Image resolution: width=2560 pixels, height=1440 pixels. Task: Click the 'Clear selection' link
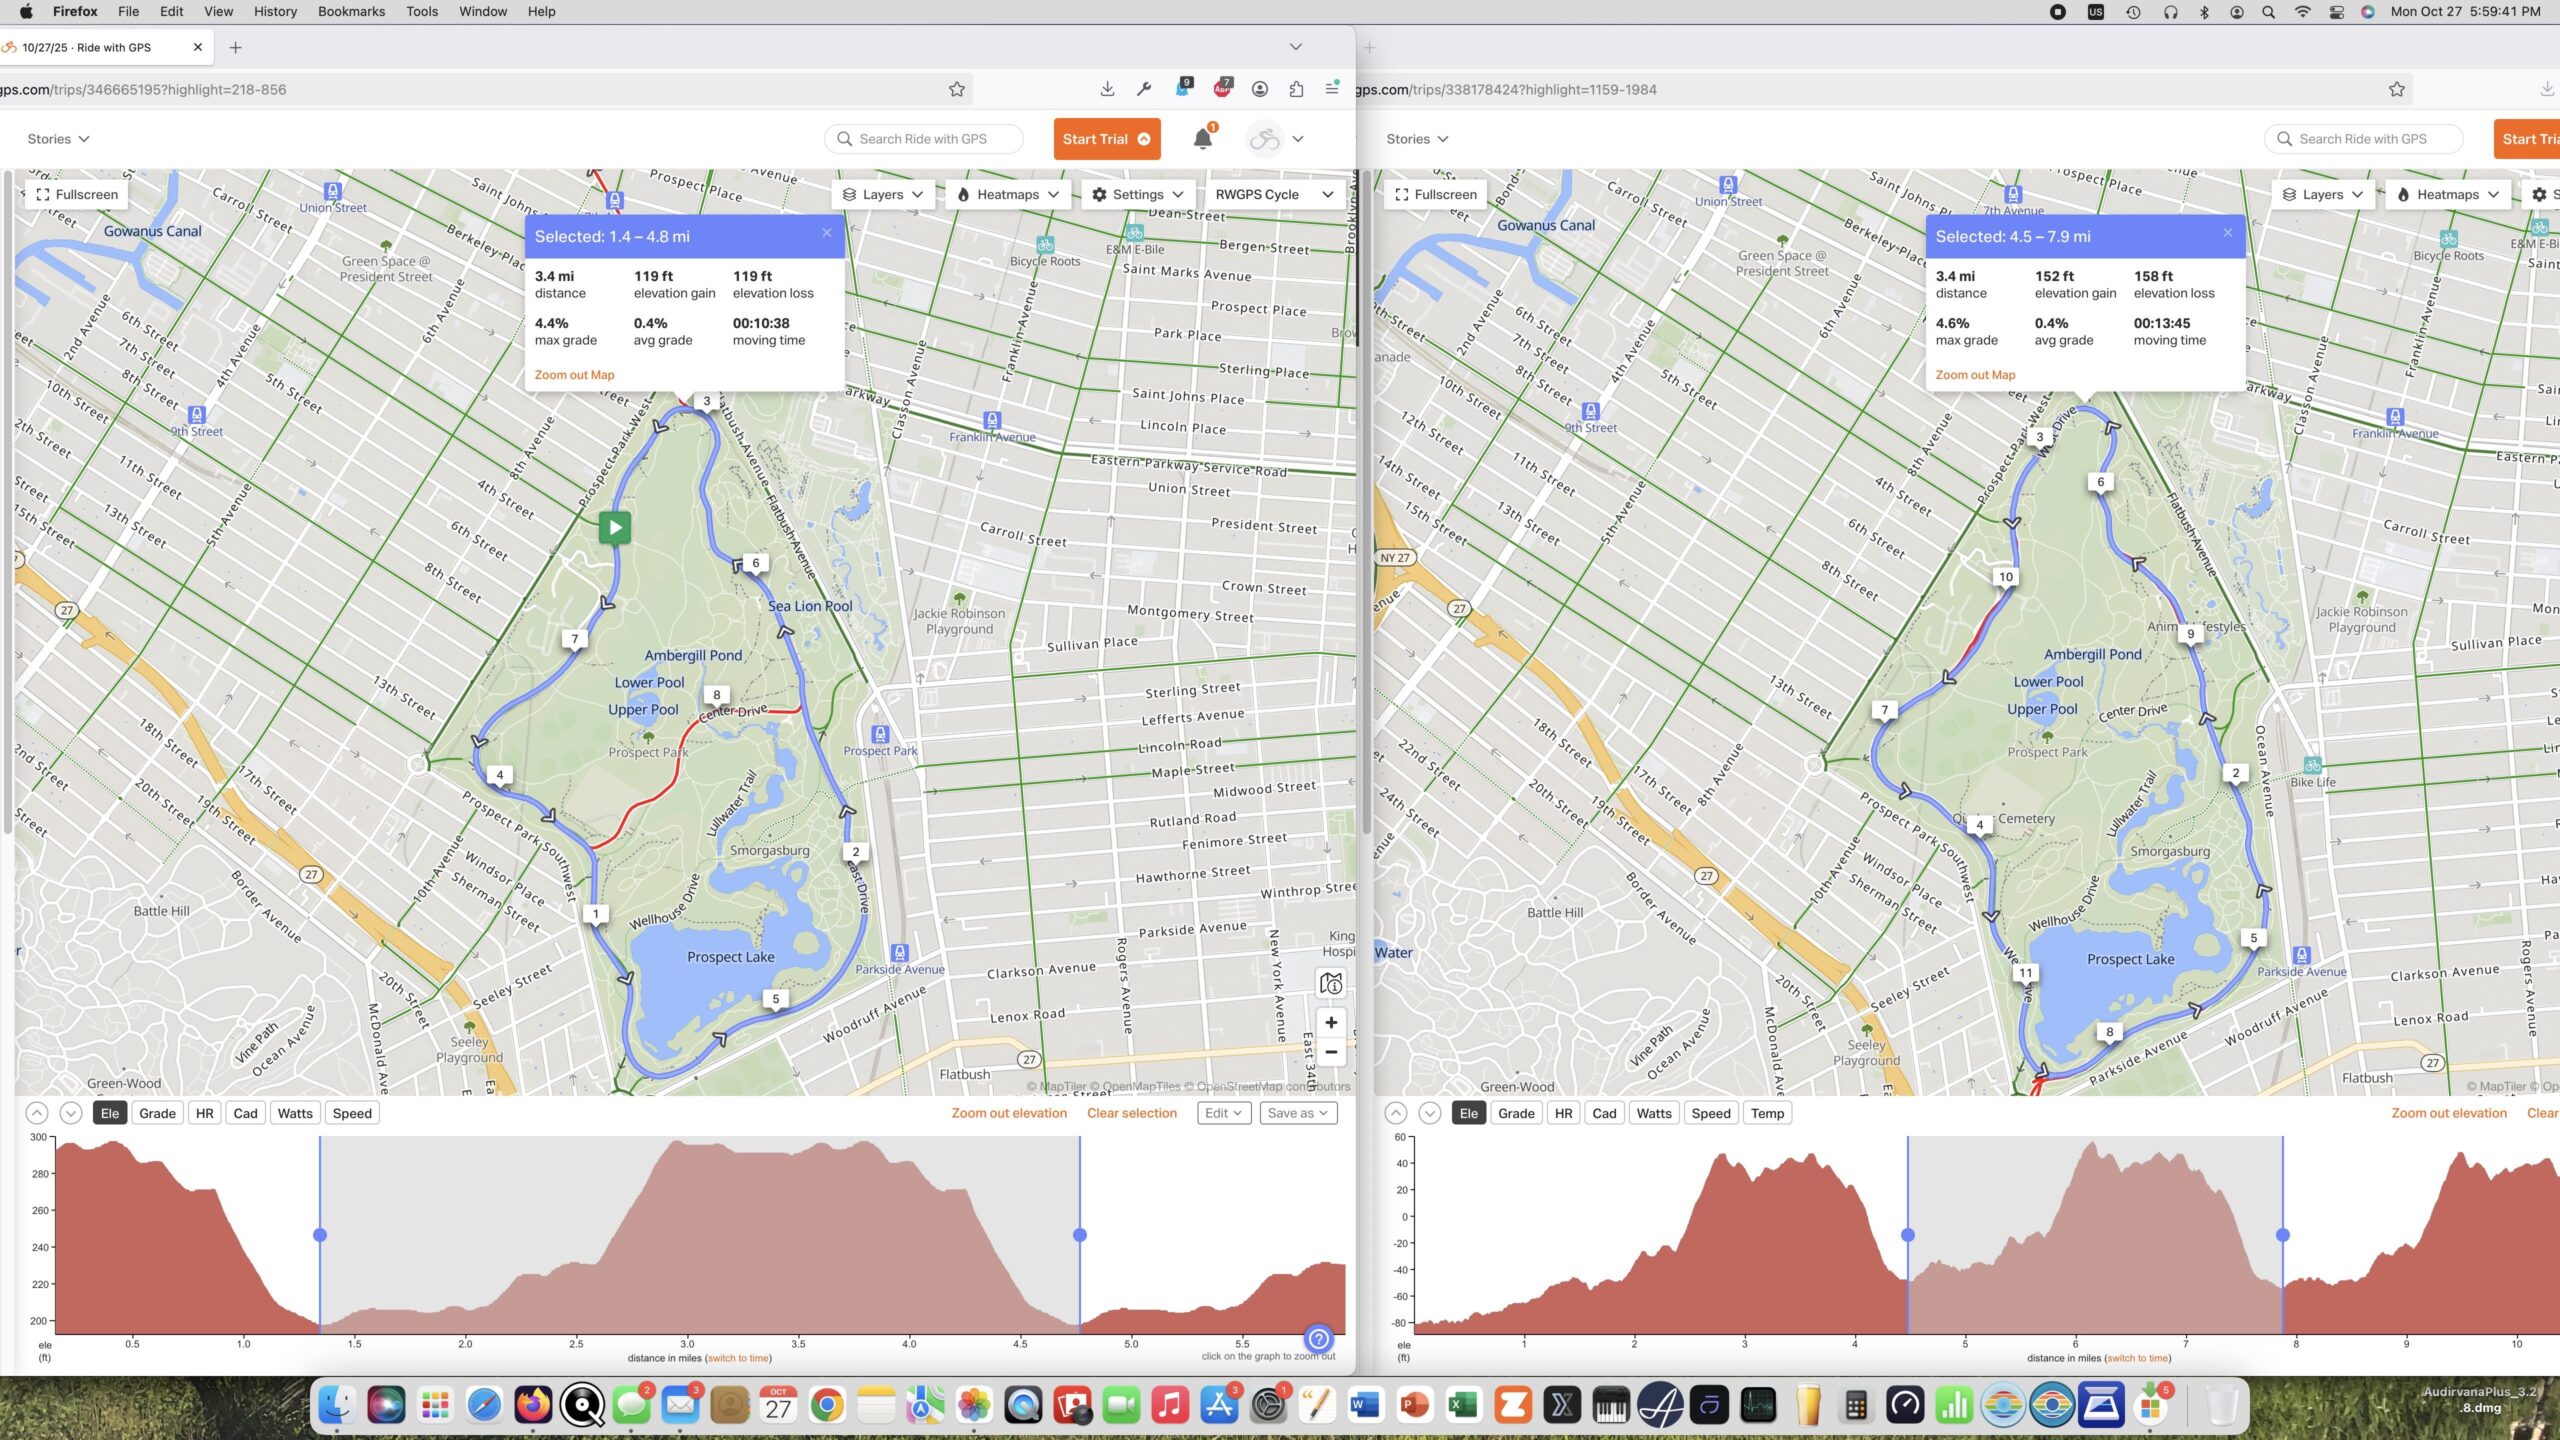(1132, 1113)
